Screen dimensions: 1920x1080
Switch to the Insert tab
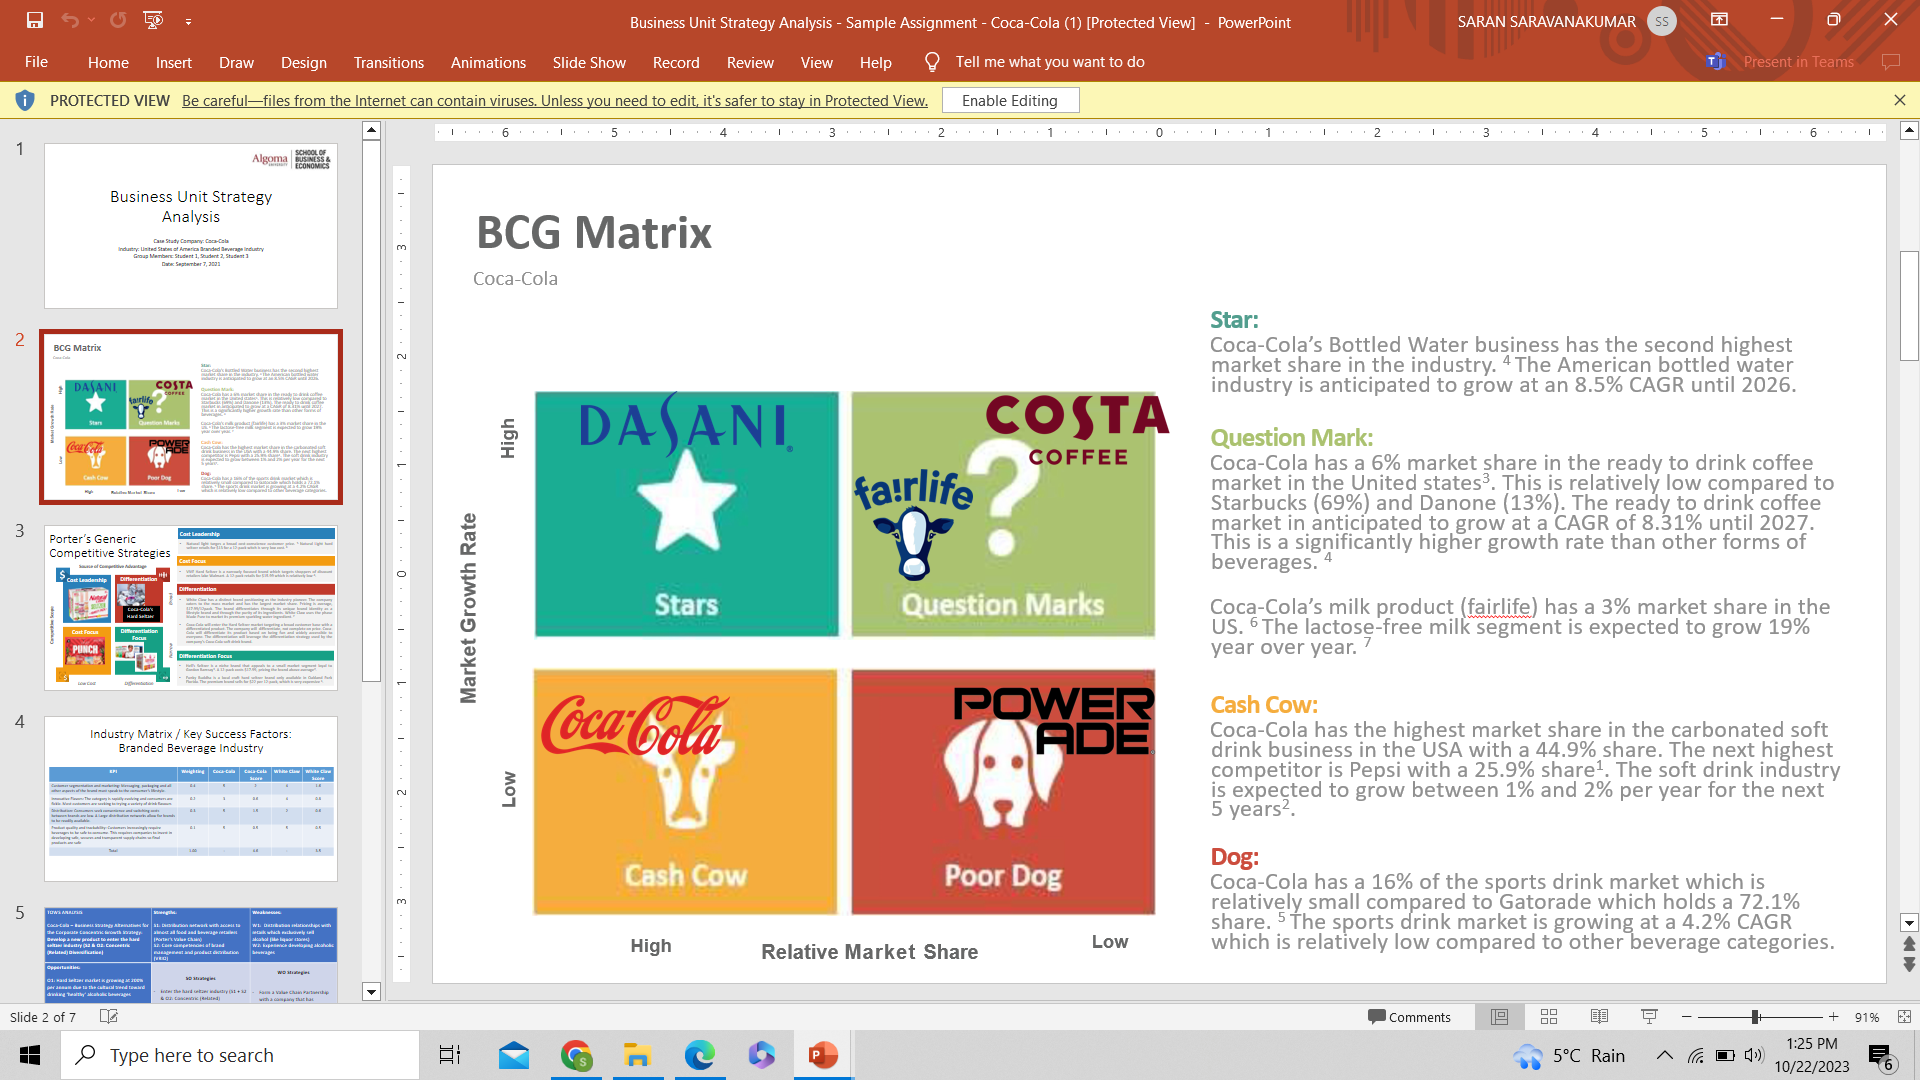pyautogui.click(x=174, y=62)
